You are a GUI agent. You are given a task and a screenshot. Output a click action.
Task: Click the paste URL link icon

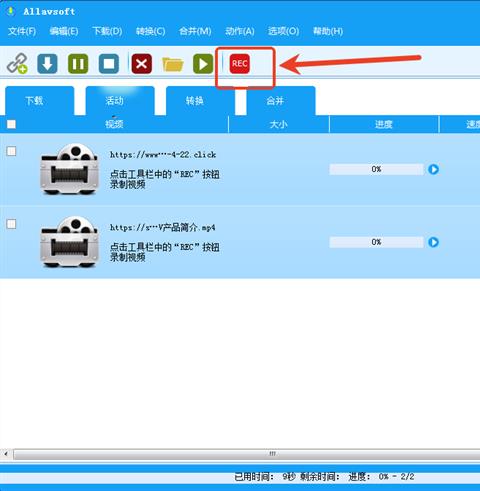(17, 63)
